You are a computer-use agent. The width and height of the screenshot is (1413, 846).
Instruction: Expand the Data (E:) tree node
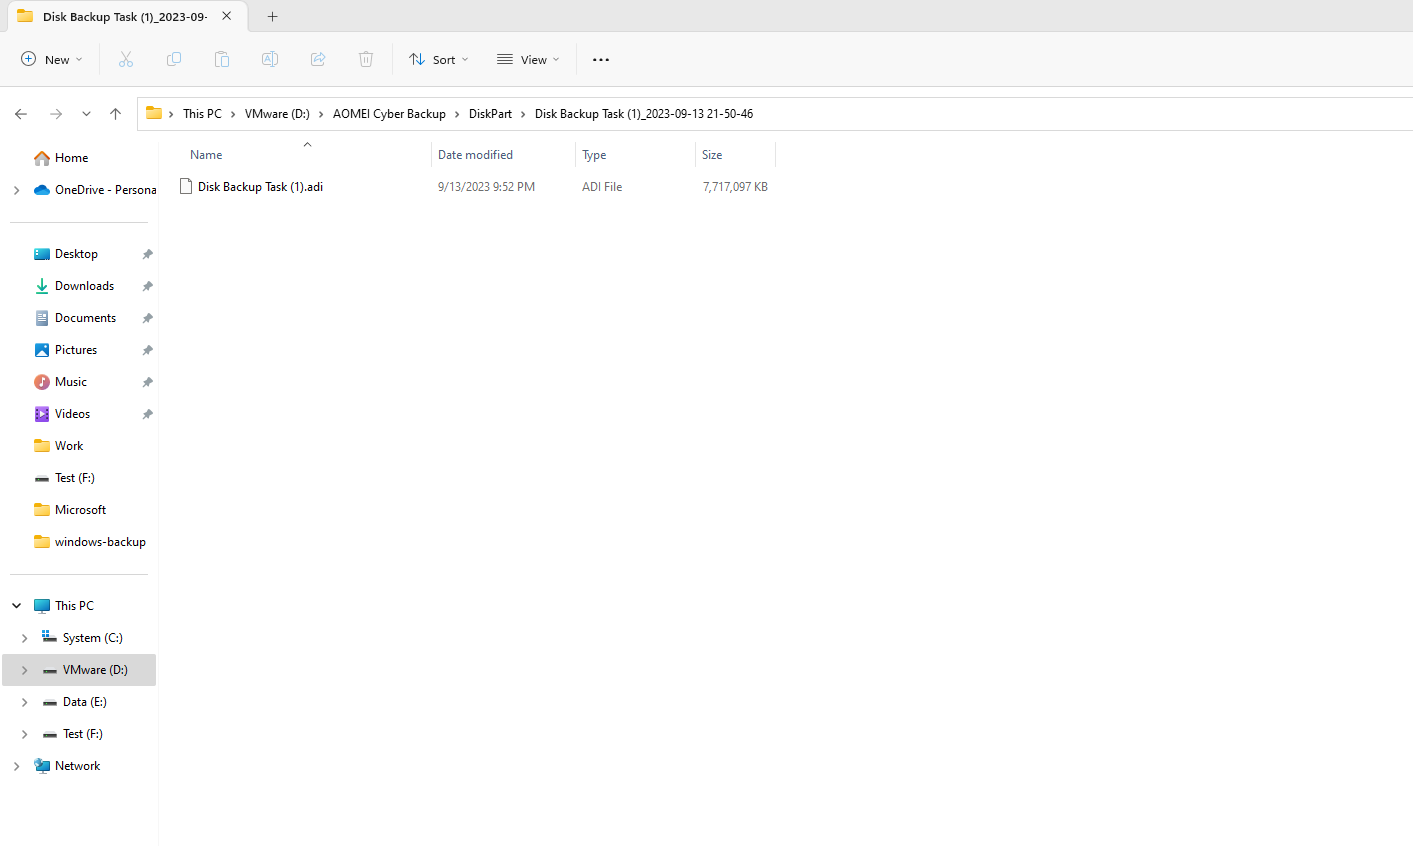(25, 702)
